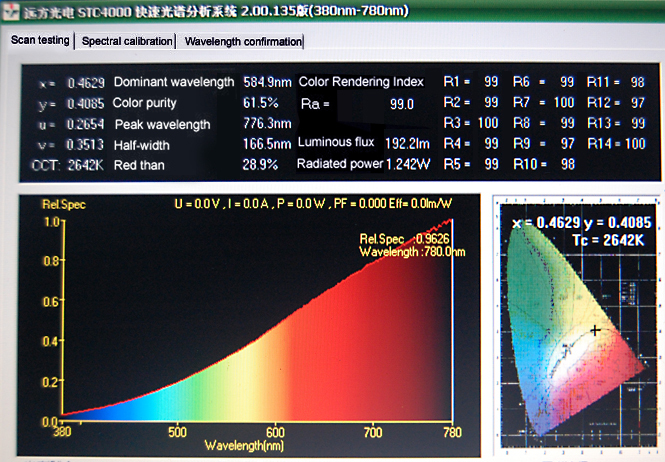Select the Wavelength confirmation tab
This screenshot has width=665, height=462.
pos(243,42)
